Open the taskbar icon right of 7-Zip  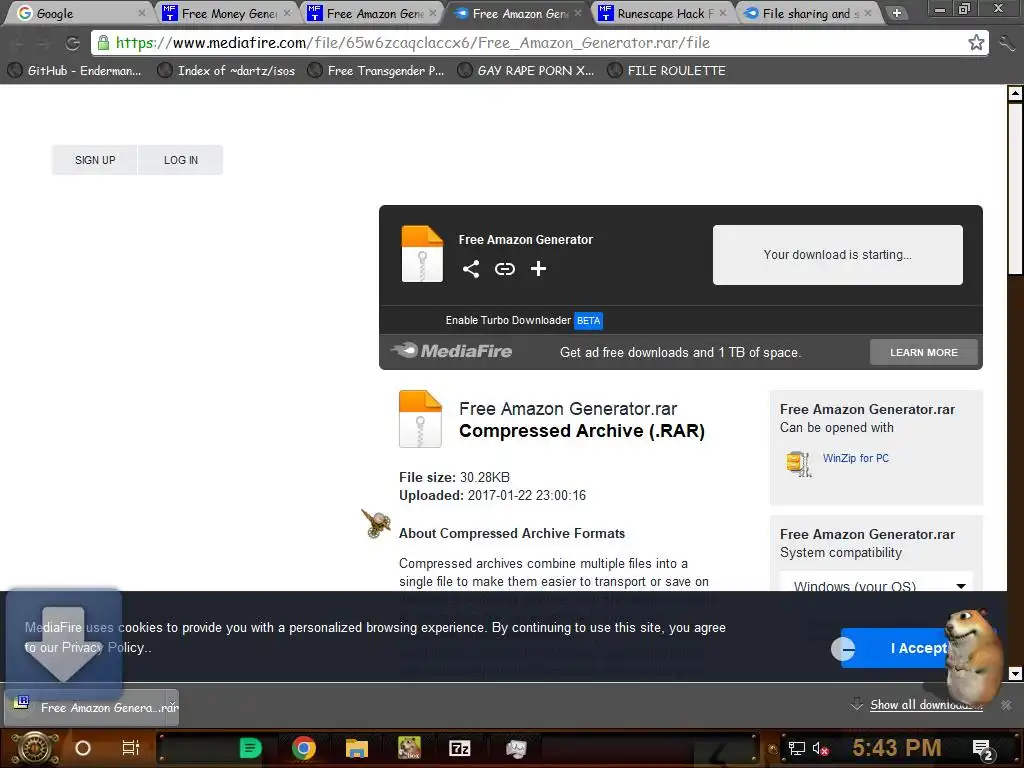click(516, 748)
